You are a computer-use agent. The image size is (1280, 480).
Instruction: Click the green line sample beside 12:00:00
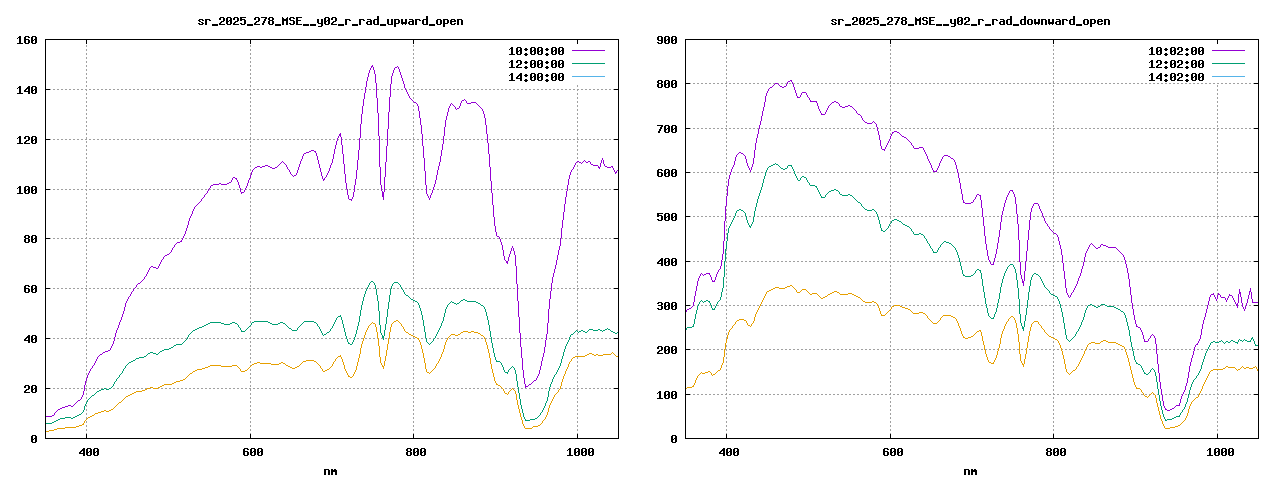coord(588,64)
